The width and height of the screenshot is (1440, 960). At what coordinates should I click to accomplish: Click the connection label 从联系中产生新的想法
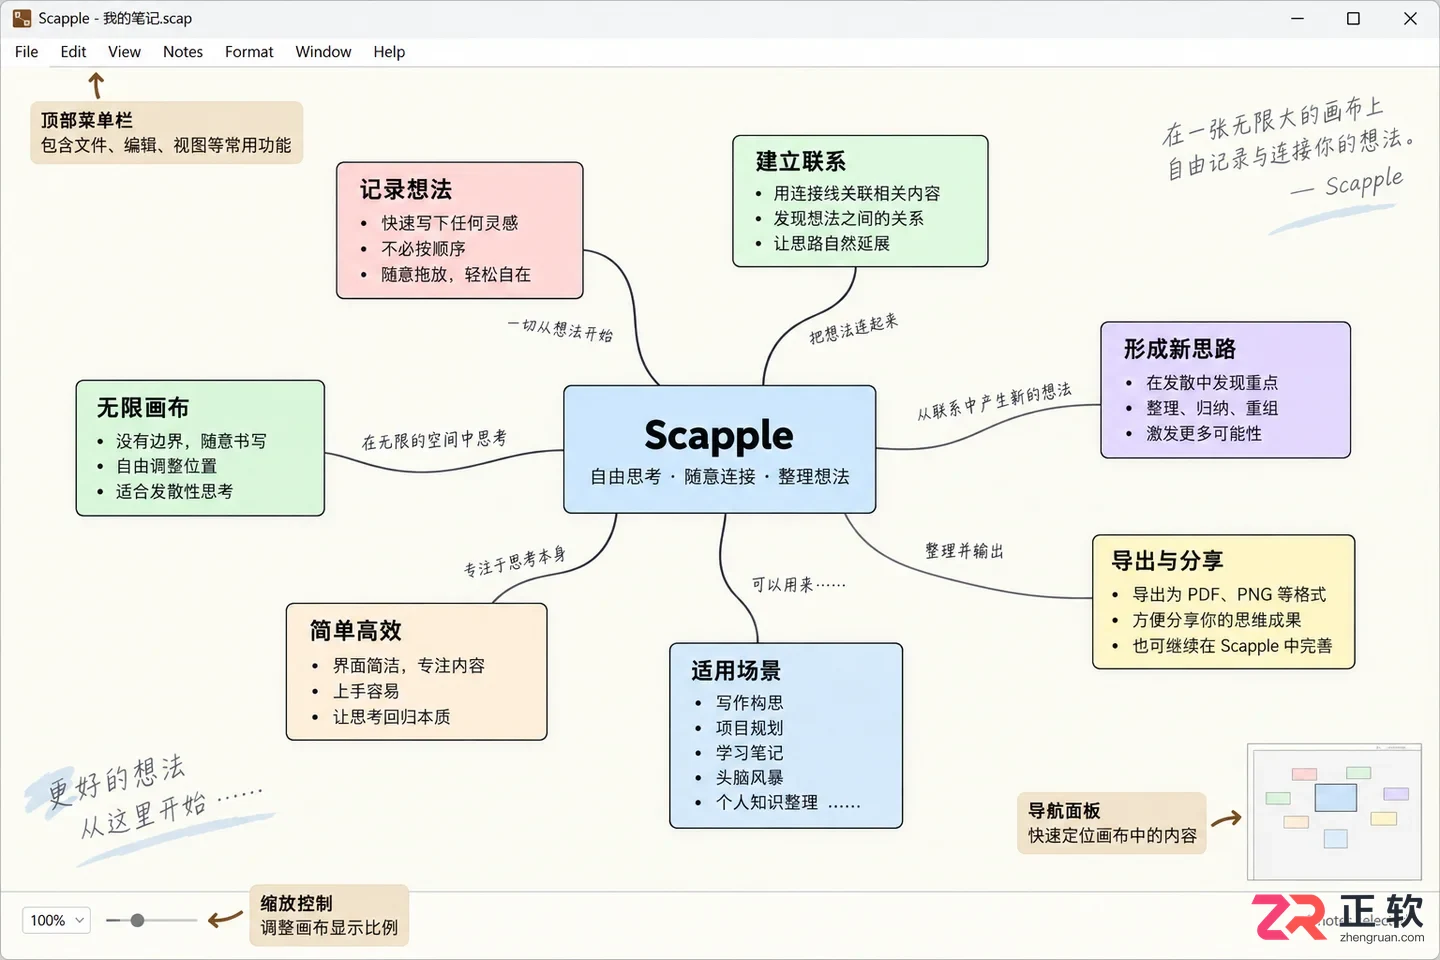pos(995,401)
